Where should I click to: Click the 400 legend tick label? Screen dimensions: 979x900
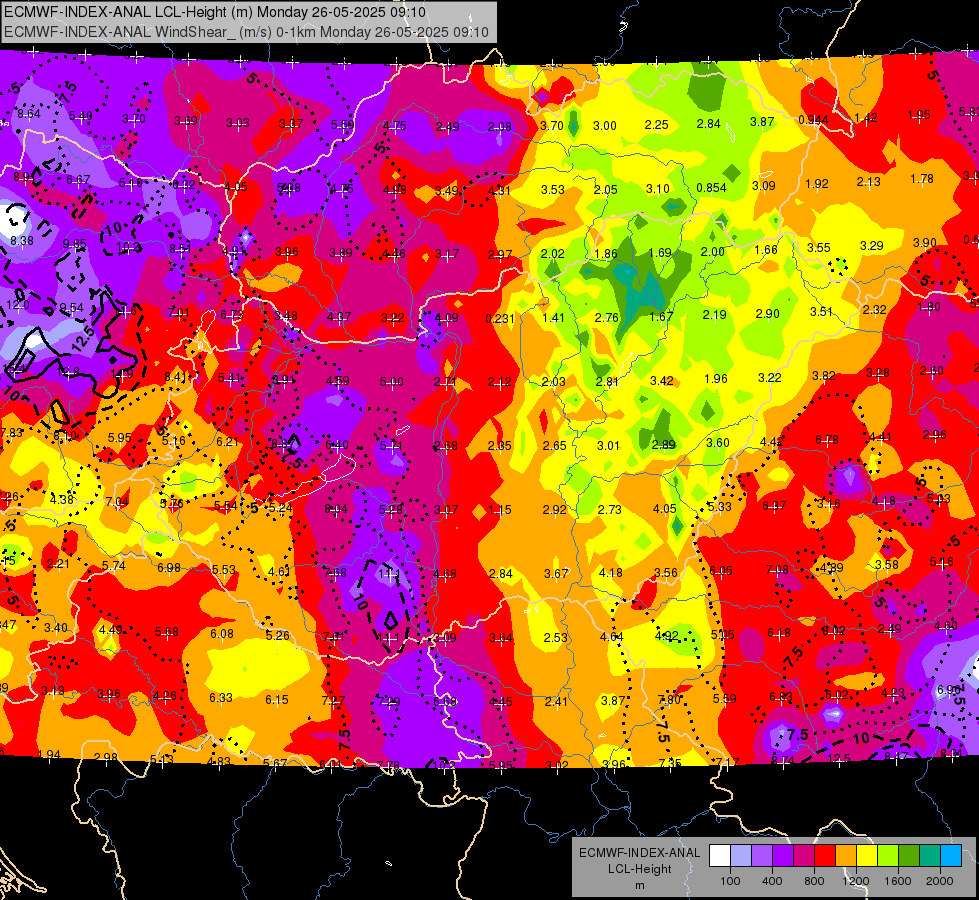(772, 881)
